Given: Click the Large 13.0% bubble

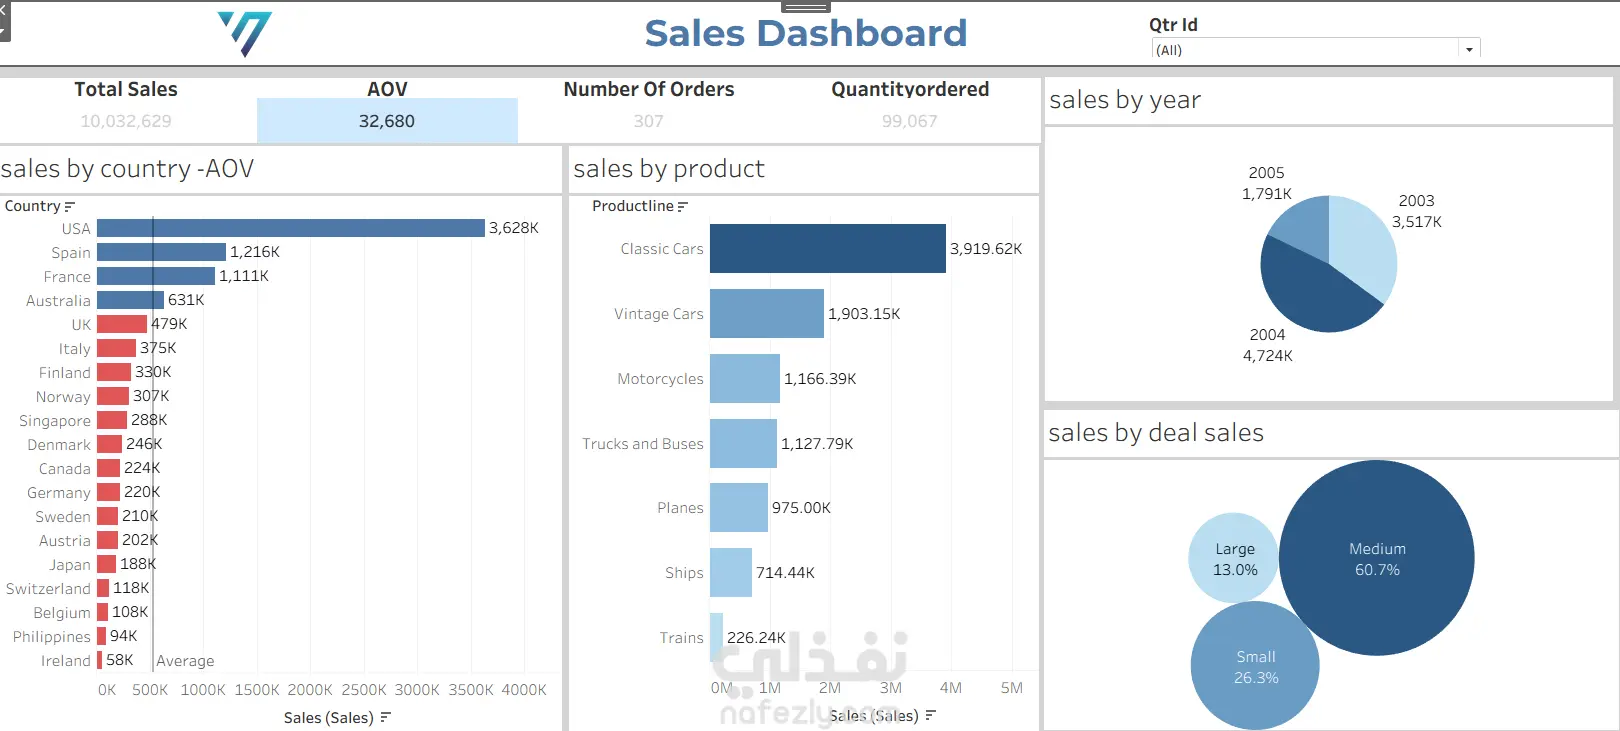Looking at the screenshot, I should click(1235, 558).
